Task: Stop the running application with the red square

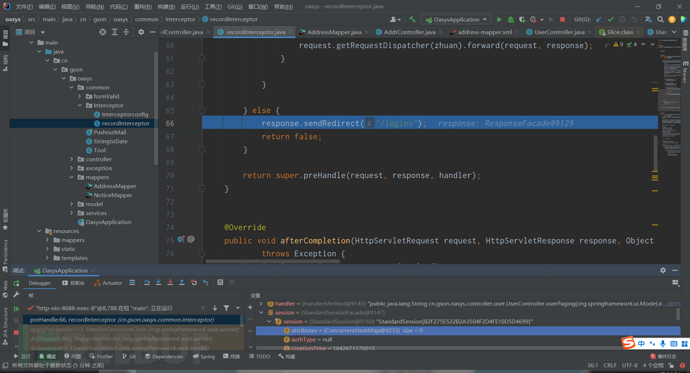Action: pos(562,19)
